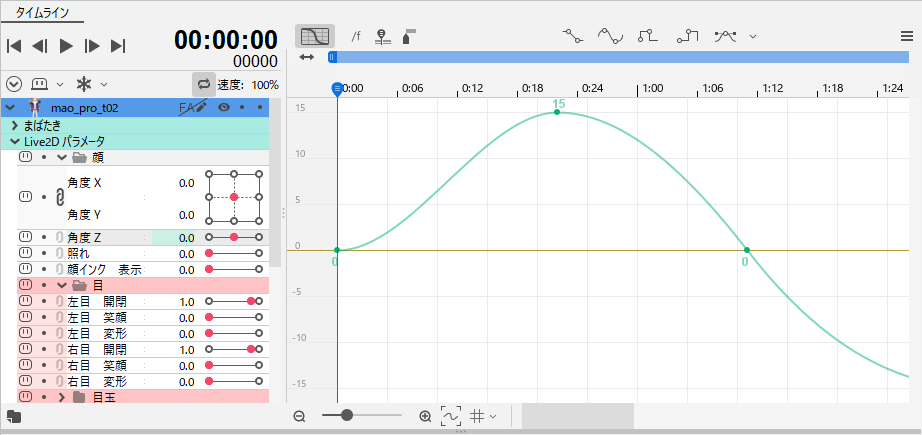922x435 pixels.
Task: Click the zoom-out magnifier icon
Action: tap(299, 416)
